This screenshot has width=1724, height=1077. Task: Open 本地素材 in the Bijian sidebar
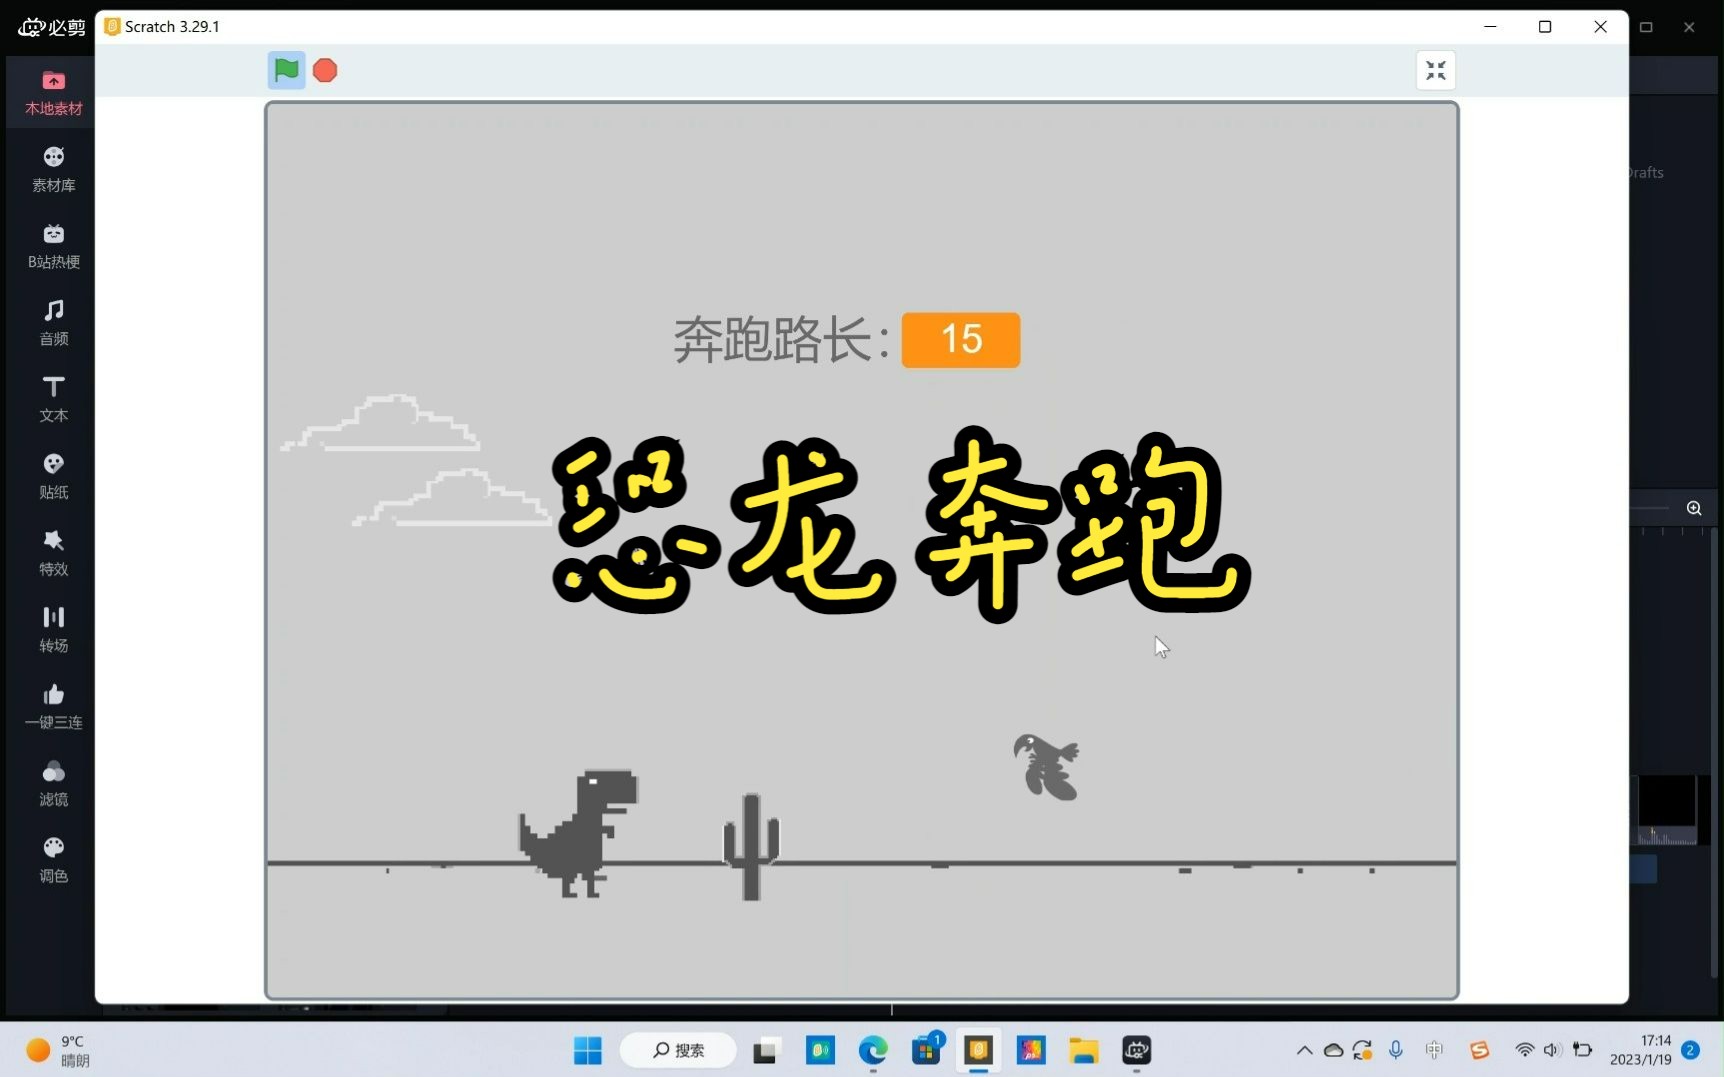tap(54, 93)
